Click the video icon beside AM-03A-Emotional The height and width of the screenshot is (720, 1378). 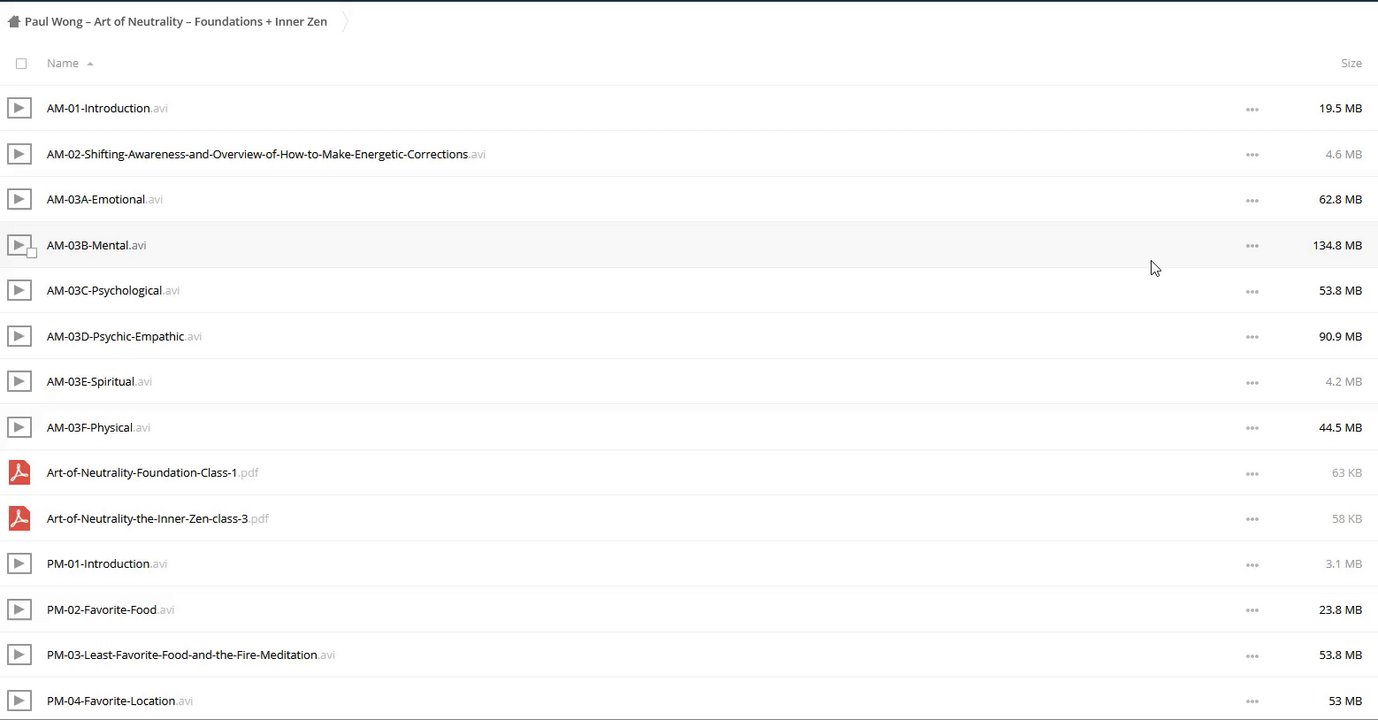[x=19, y=199]
